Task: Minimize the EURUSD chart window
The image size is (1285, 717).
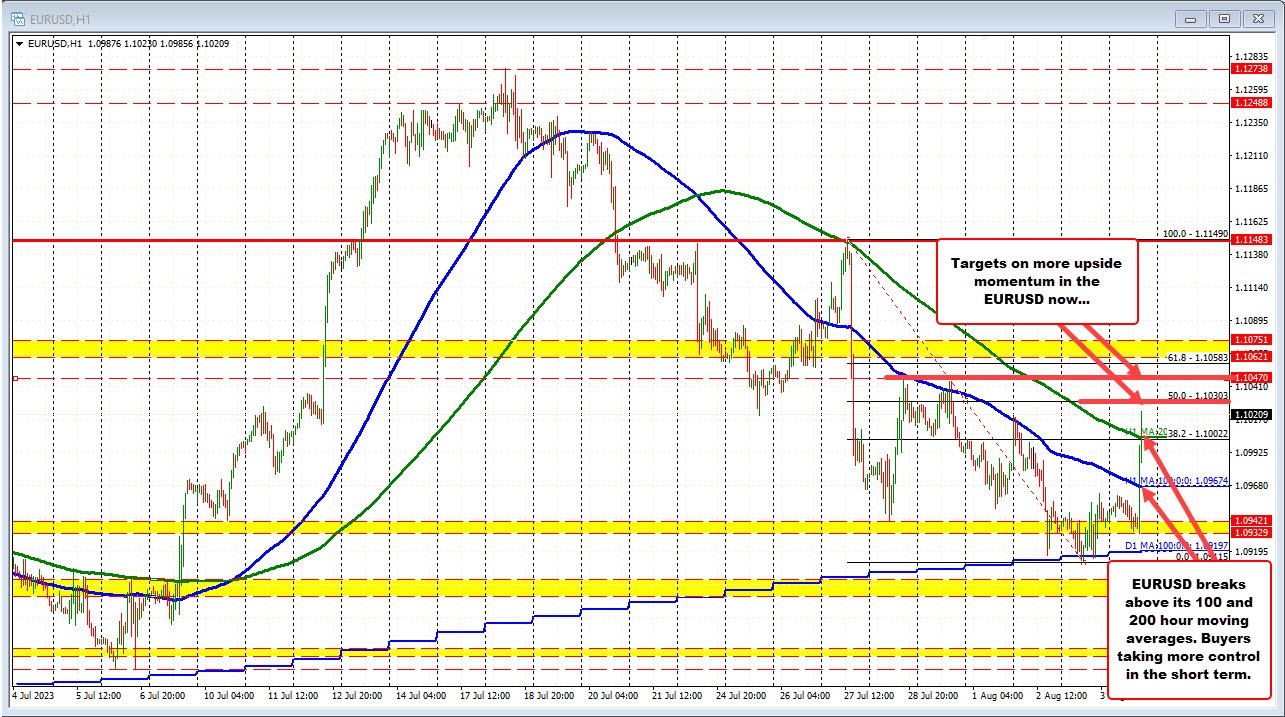Action: tap(1190, 17)
